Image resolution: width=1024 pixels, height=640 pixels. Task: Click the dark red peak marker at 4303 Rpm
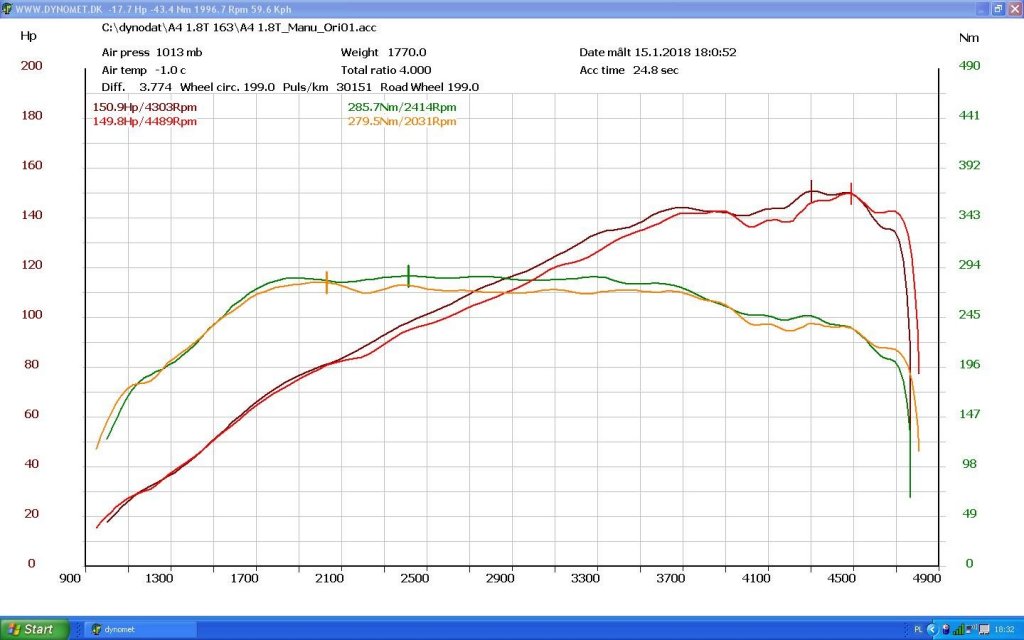click(x=811, y=191)
